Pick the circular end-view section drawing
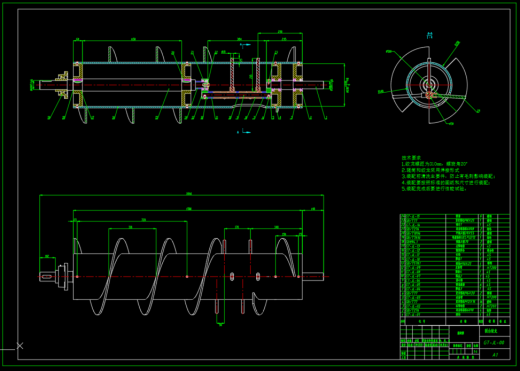The image size is (520, 371). click(429, 85)
